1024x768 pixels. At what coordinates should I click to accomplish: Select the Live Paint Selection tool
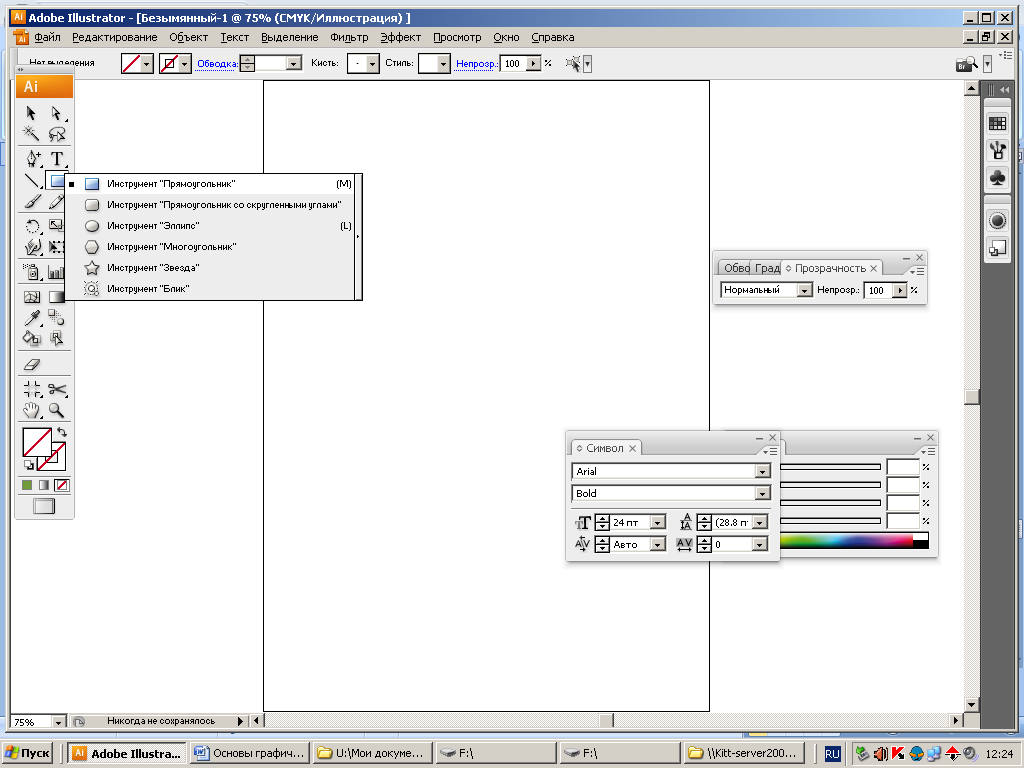pos(57,338)
